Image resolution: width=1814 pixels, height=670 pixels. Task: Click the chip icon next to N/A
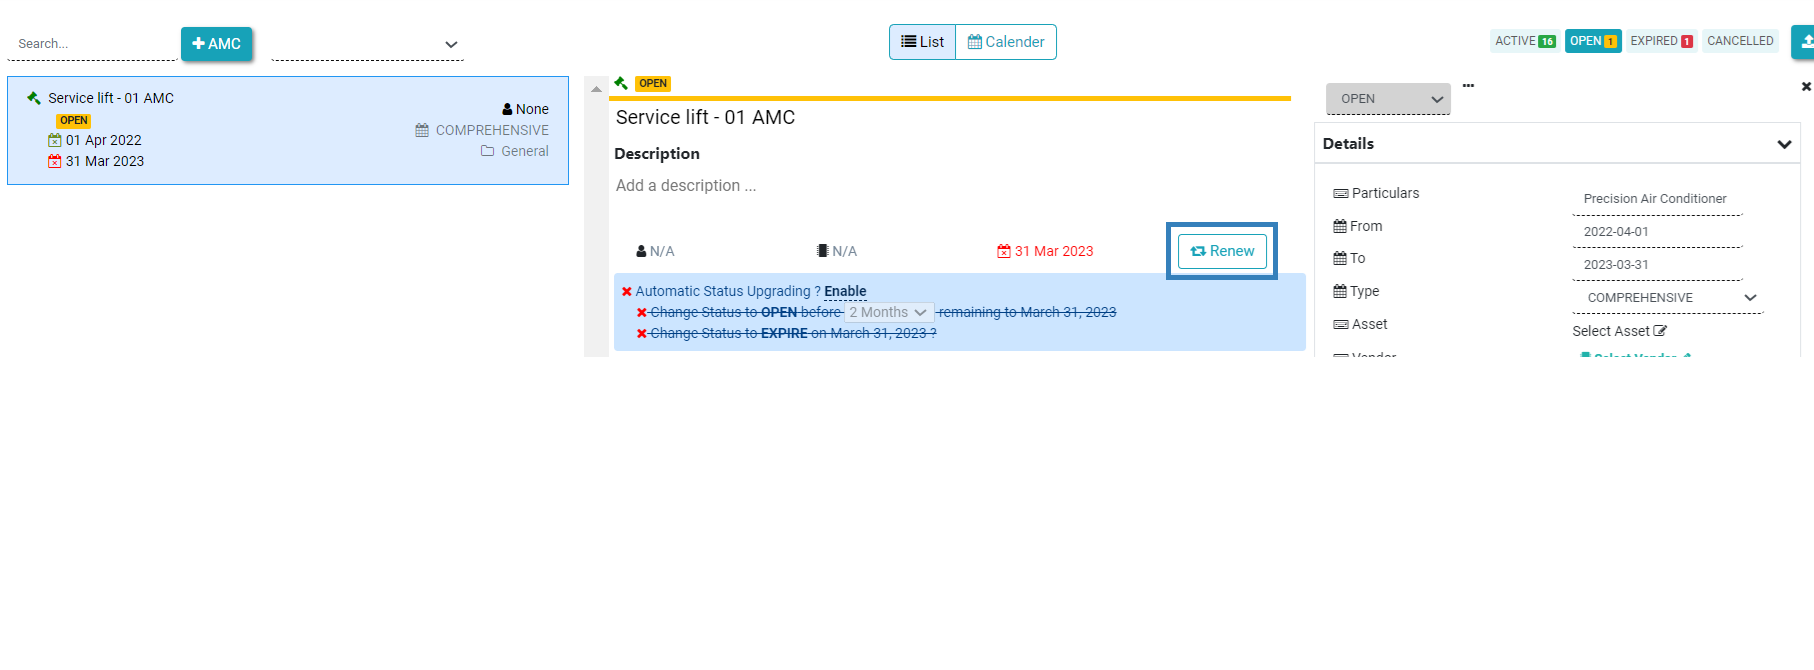822,251
